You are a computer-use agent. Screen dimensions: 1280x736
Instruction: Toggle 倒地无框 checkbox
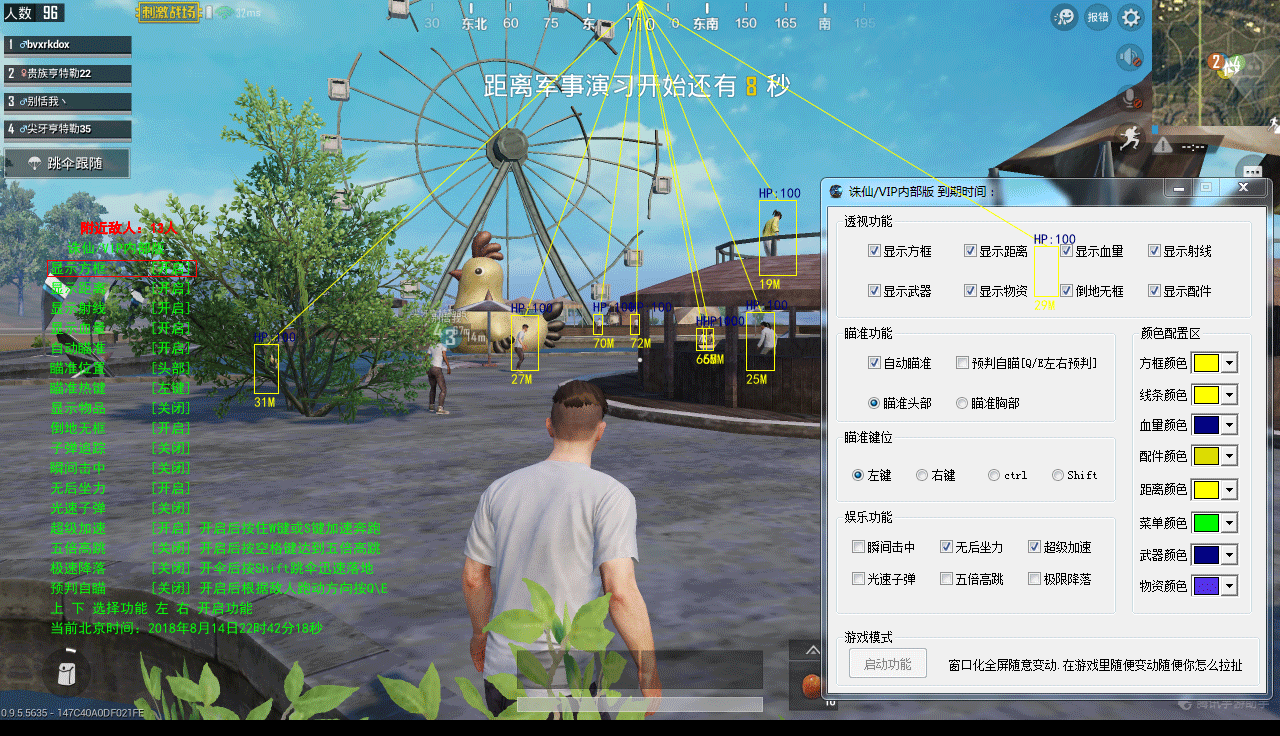pyautogui.click(x=1067, y=291)
